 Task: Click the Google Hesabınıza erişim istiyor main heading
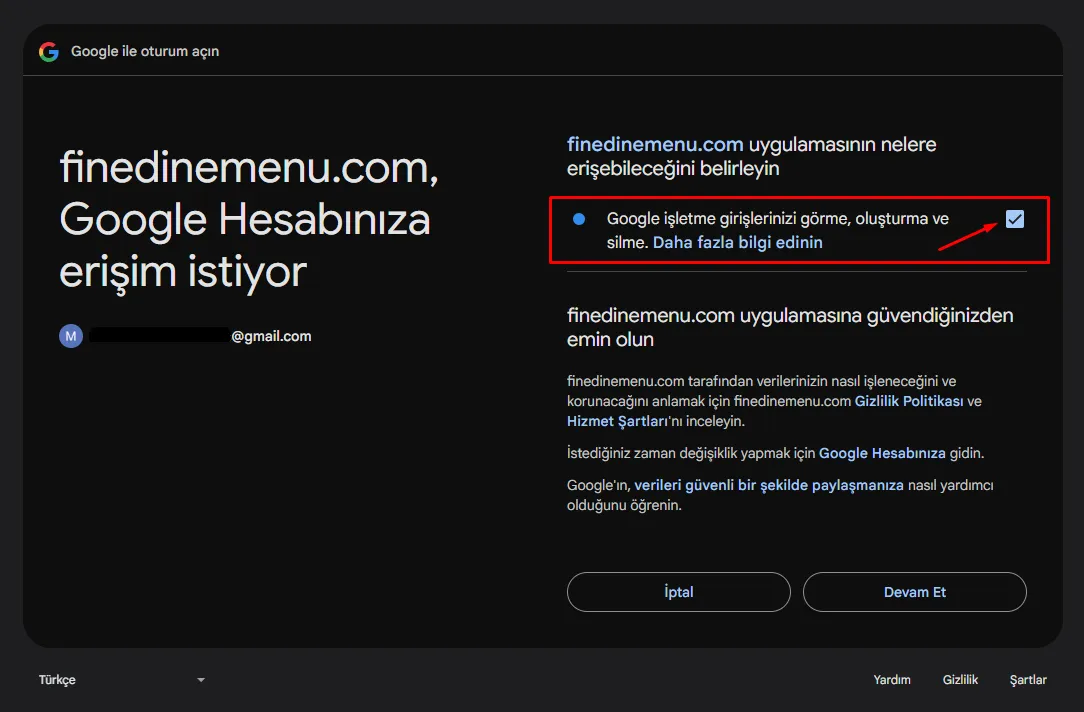tap(248, 220)
